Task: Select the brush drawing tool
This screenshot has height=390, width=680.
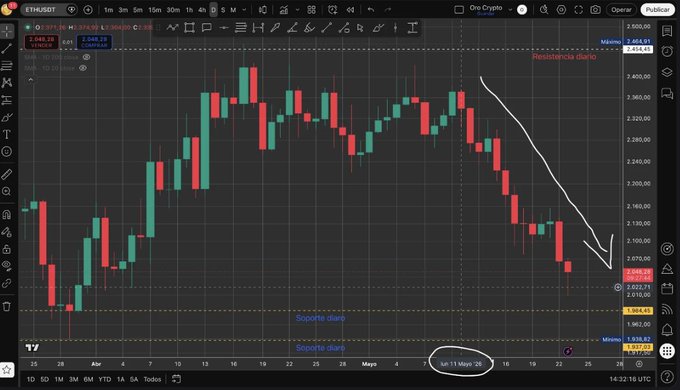Action: click(7, 117)
